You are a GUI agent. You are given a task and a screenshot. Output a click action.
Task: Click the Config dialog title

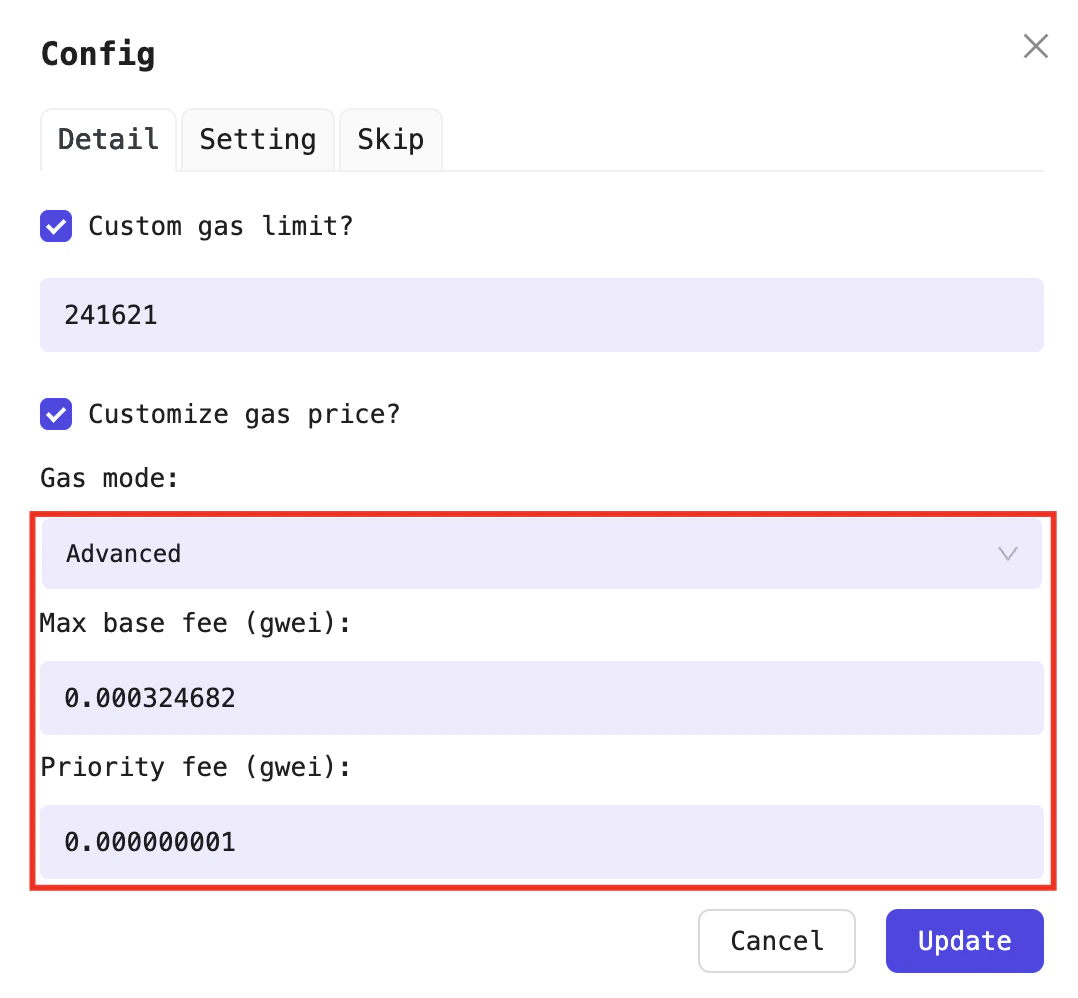98,53
